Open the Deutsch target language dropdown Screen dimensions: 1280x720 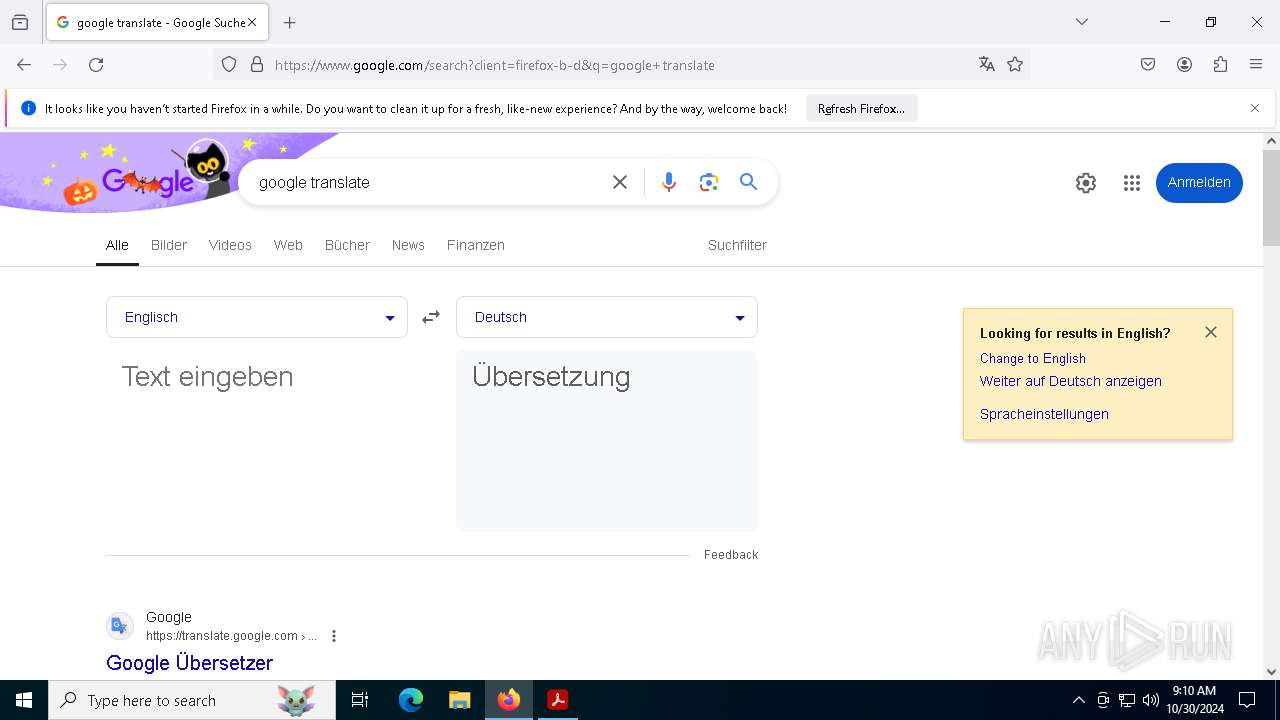607,317
